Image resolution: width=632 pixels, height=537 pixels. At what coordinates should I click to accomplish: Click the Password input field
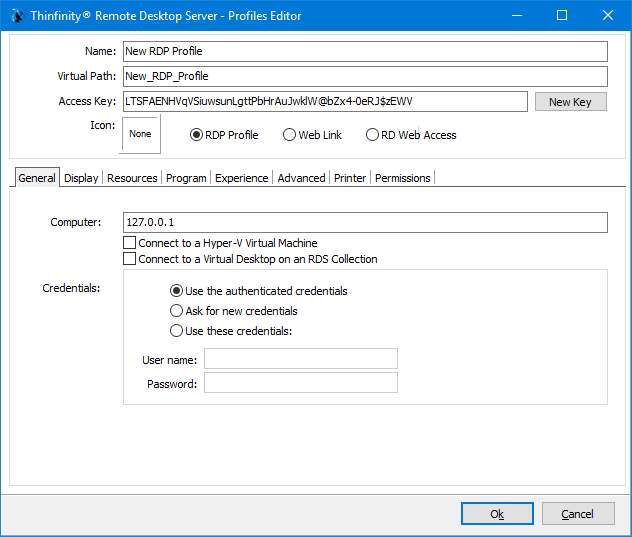(301, 383)
